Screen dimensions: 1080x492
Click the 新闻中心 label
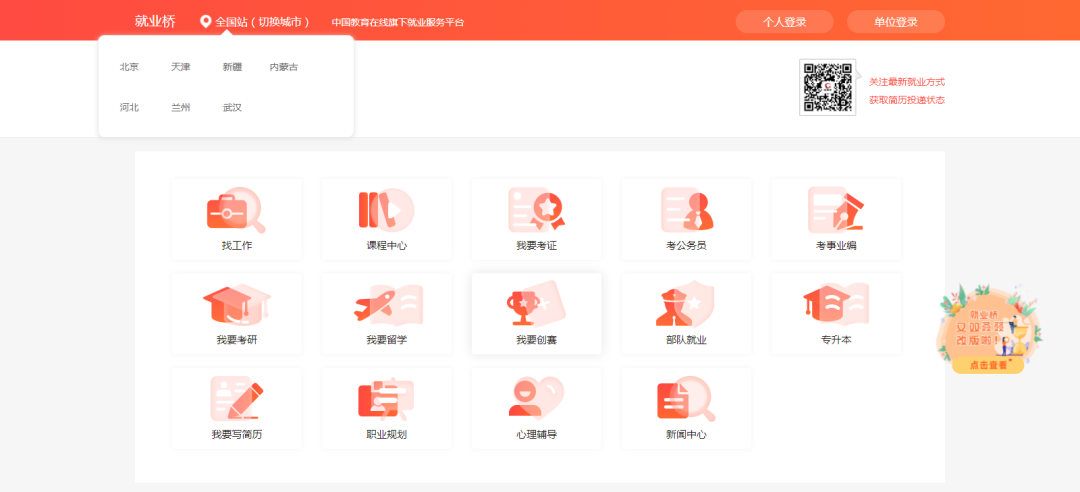686,435
